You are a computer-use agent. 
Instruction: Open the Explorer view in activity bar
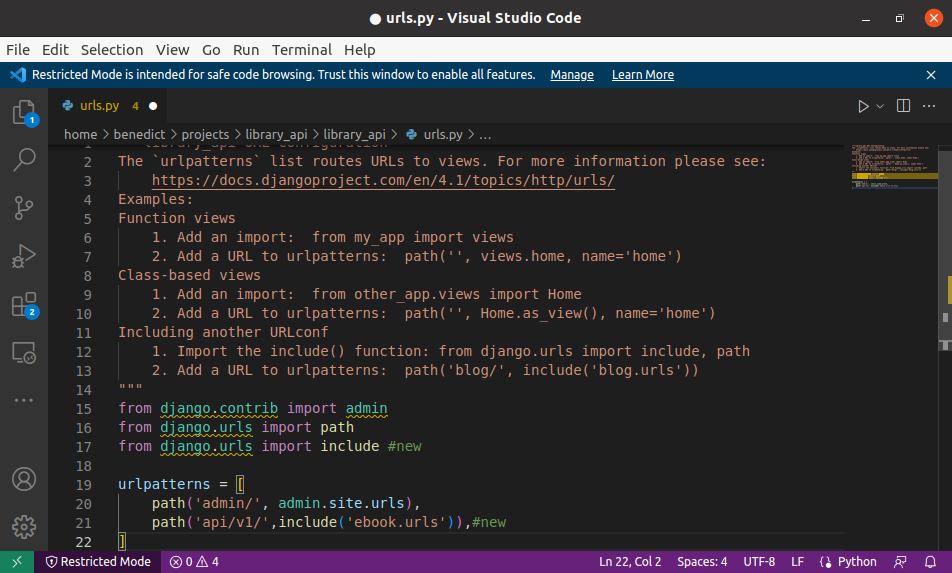[24, 112]
